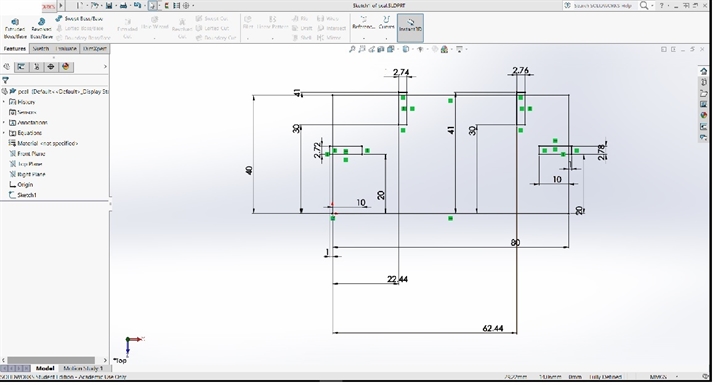The width and height of the screenshot is (715, 385).
Task: Select the Model tab at bottom
Action: [x=45, y=368]
